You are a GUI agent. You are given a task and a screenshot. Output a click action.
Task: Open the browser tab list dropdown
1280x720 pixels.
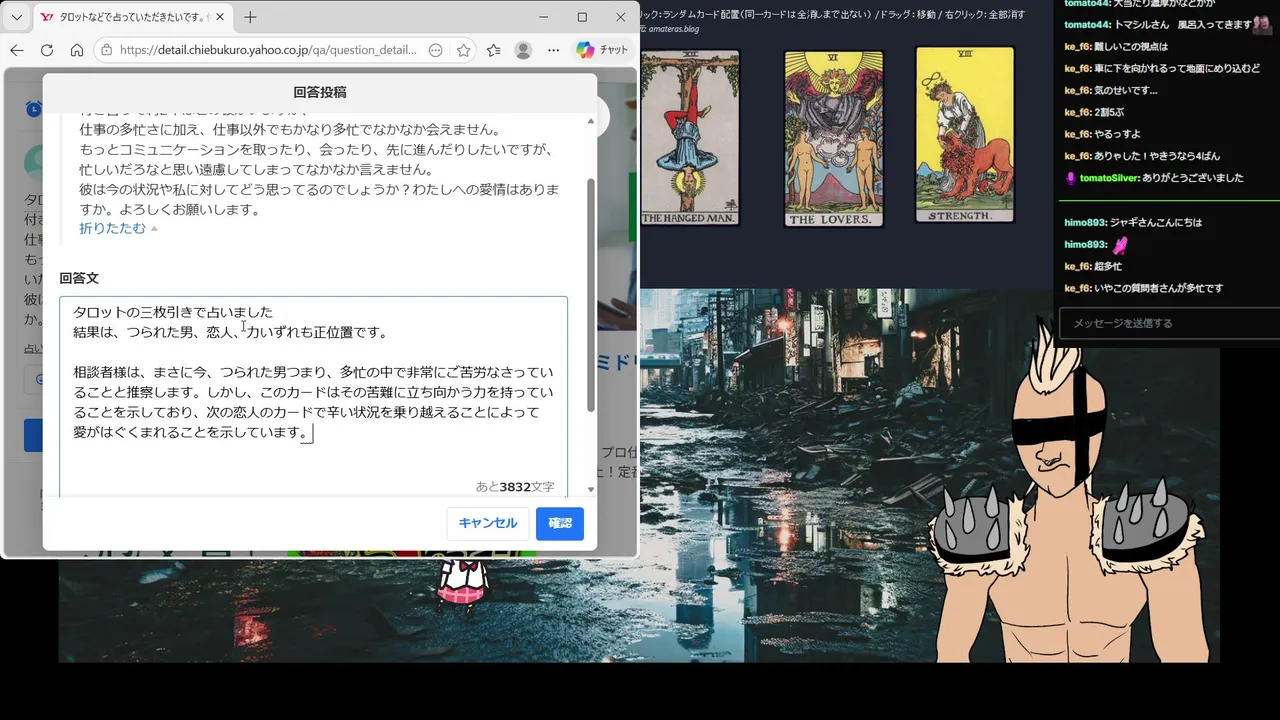pos(16,17)
